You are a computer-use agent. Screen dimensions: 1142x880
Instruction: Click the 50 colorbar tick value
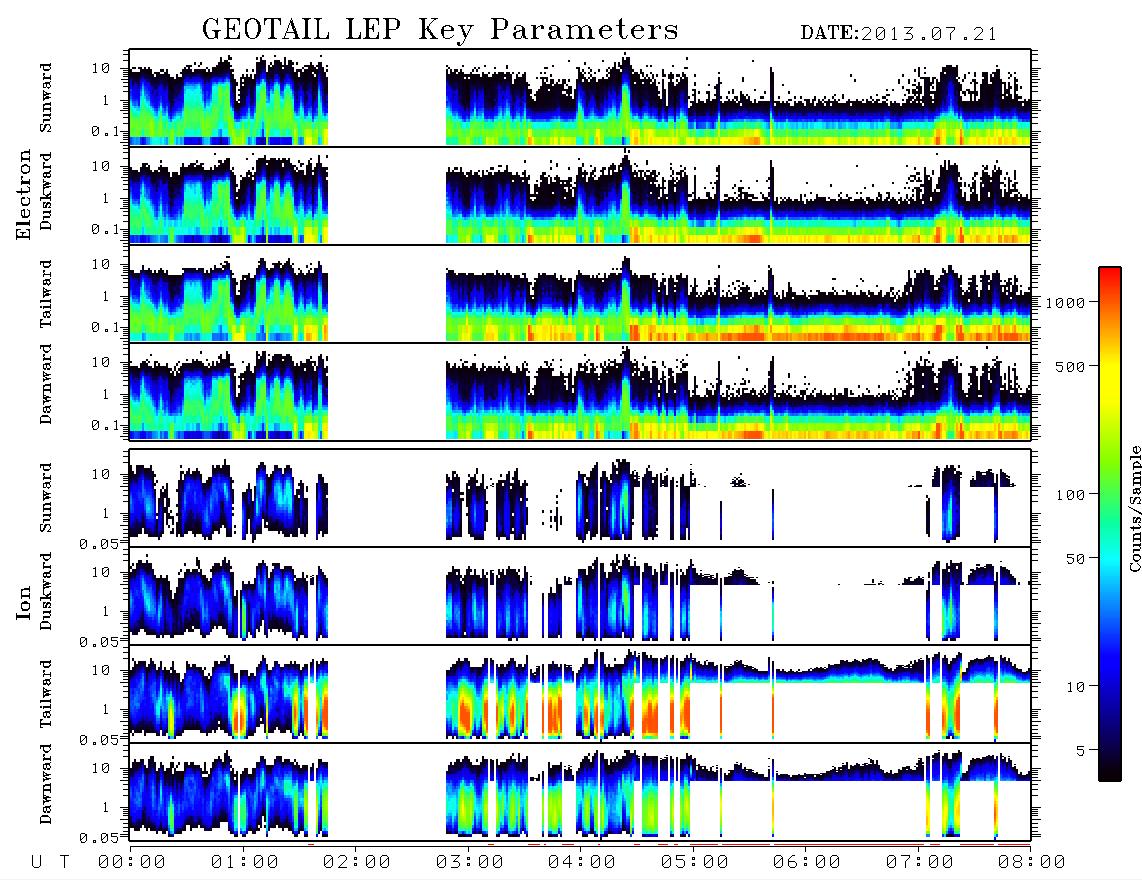(x=1075, y=559)
